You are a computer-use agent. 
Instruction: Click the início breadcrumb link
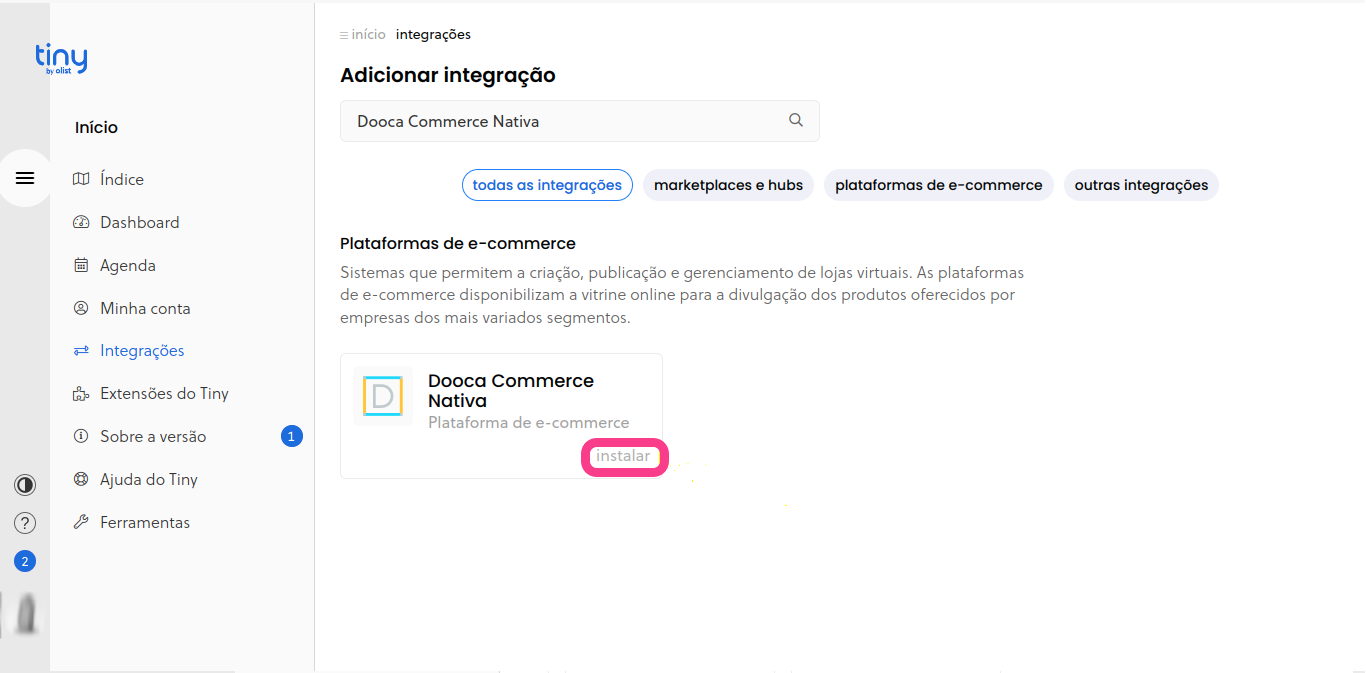click(368, 34)
